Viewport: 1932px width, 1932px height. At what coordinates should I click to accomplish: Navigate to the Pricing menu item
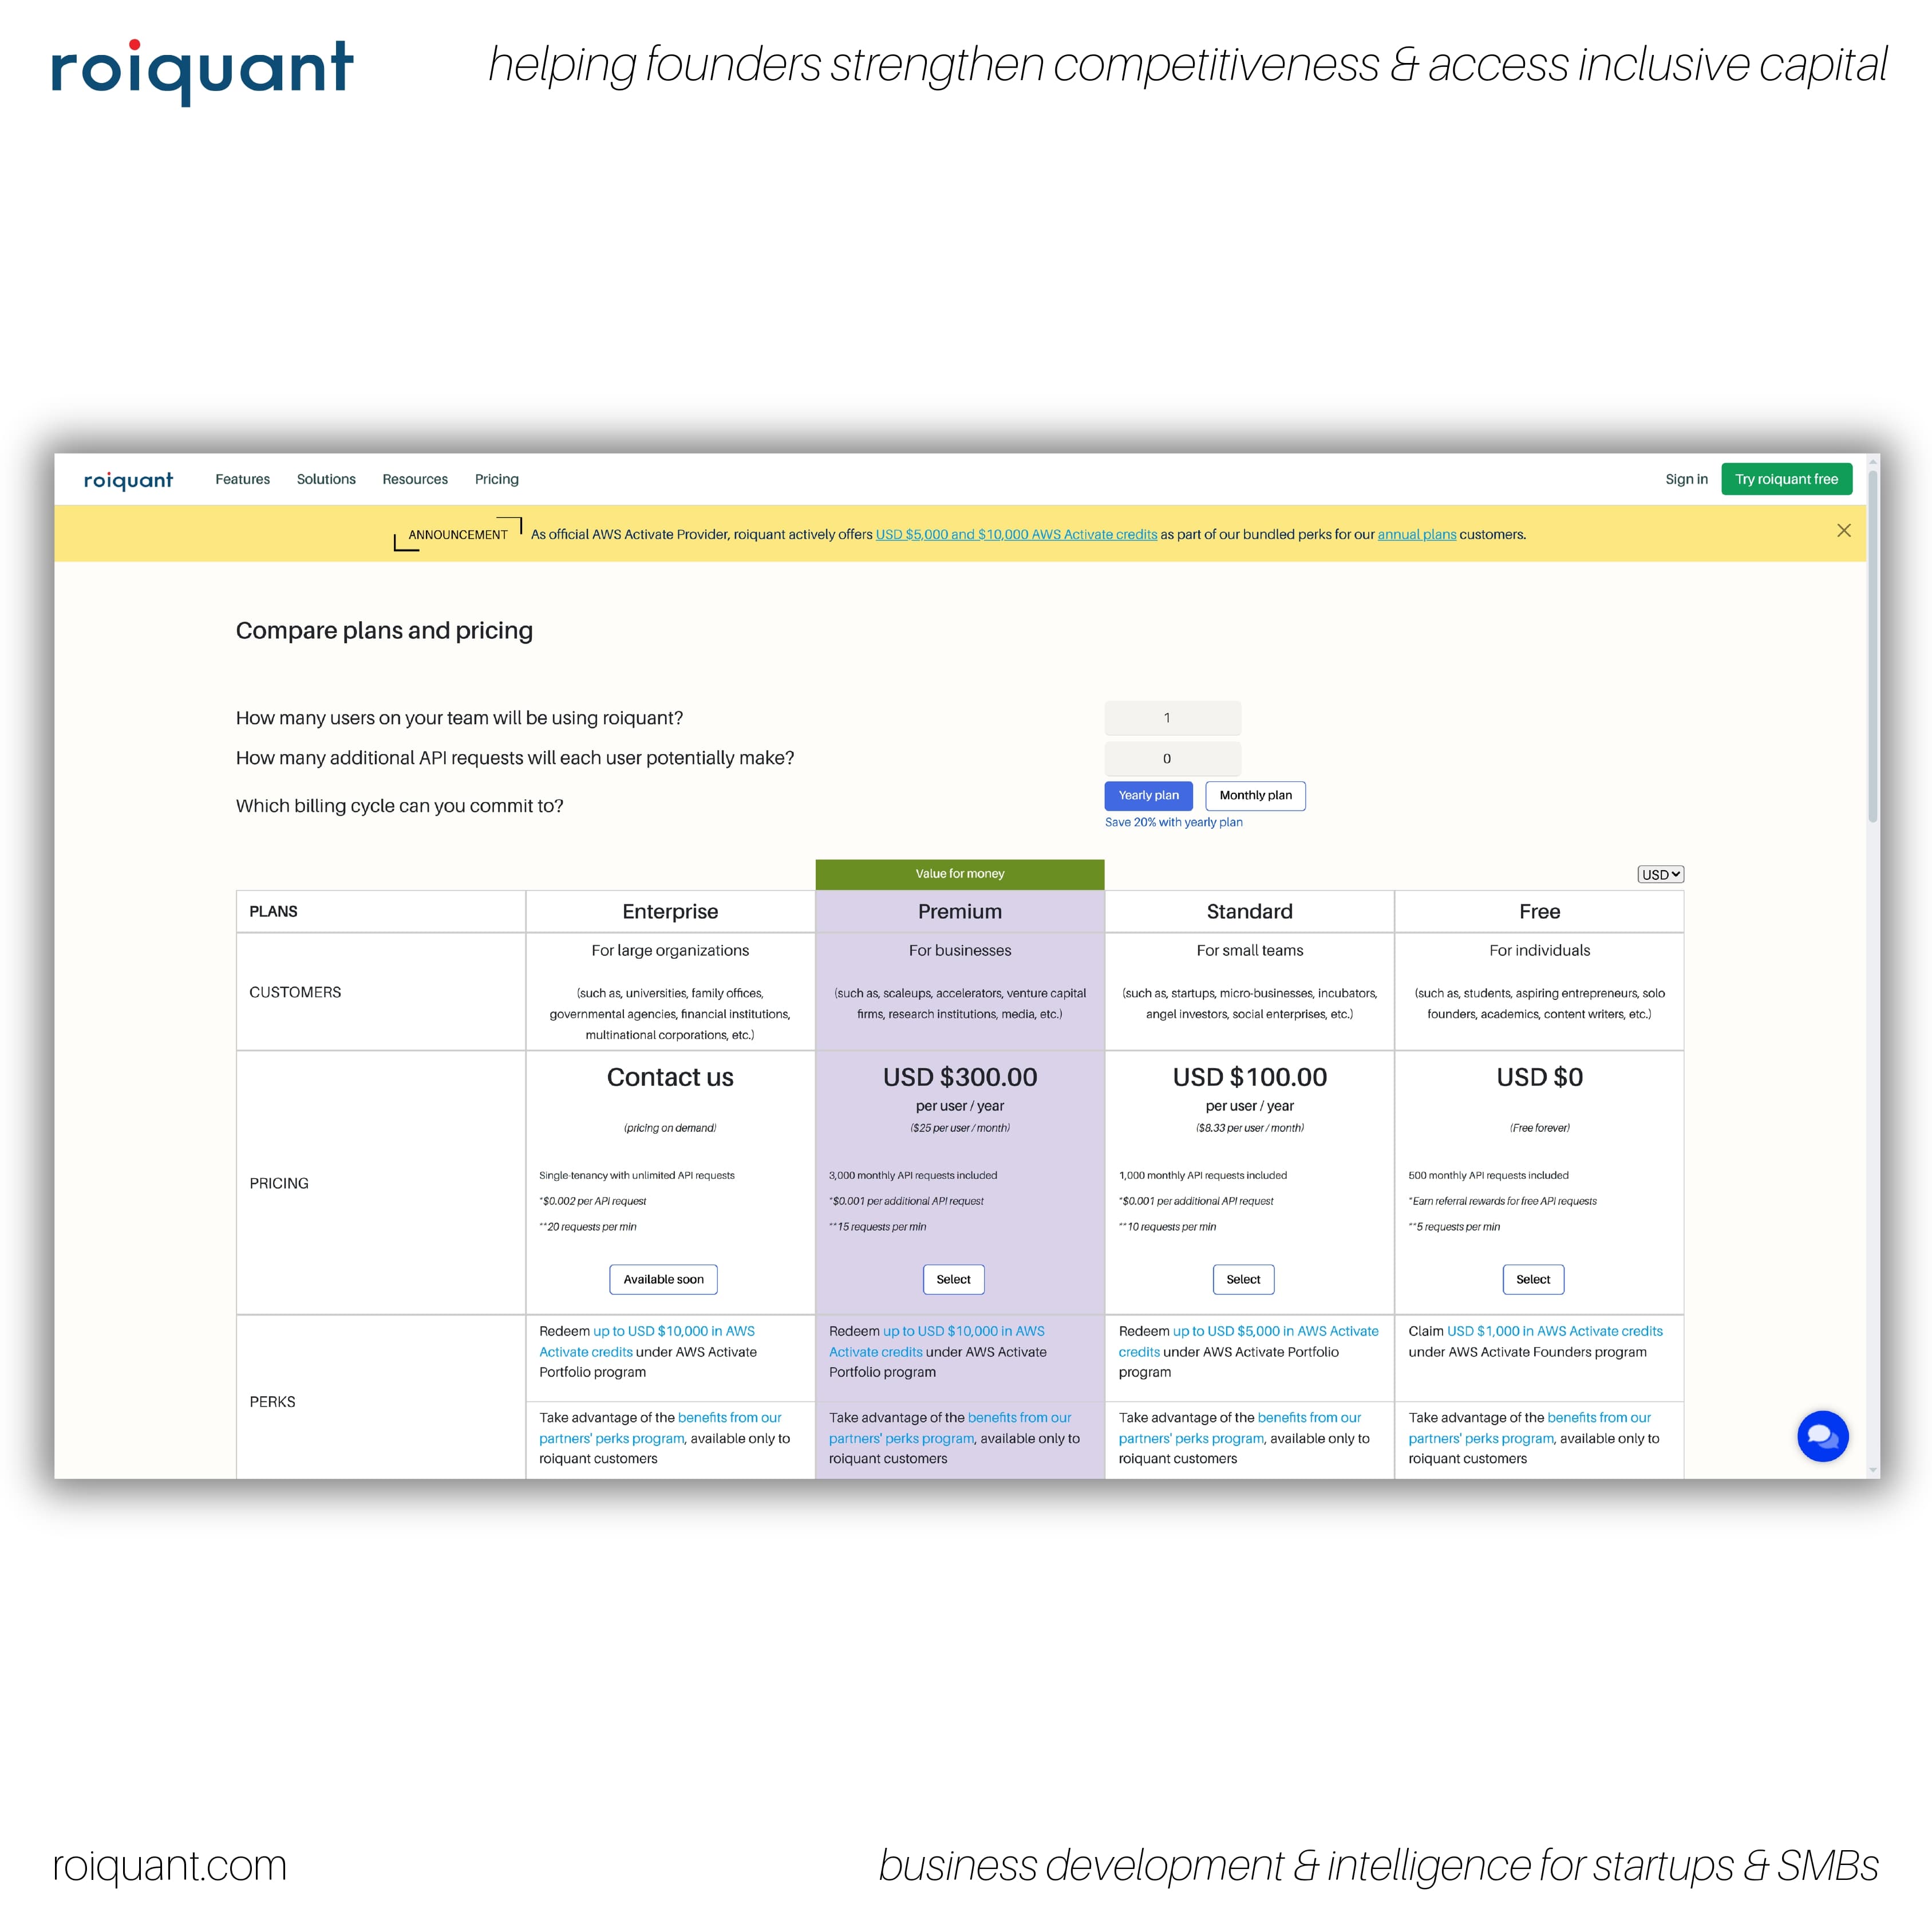point(496,479)
